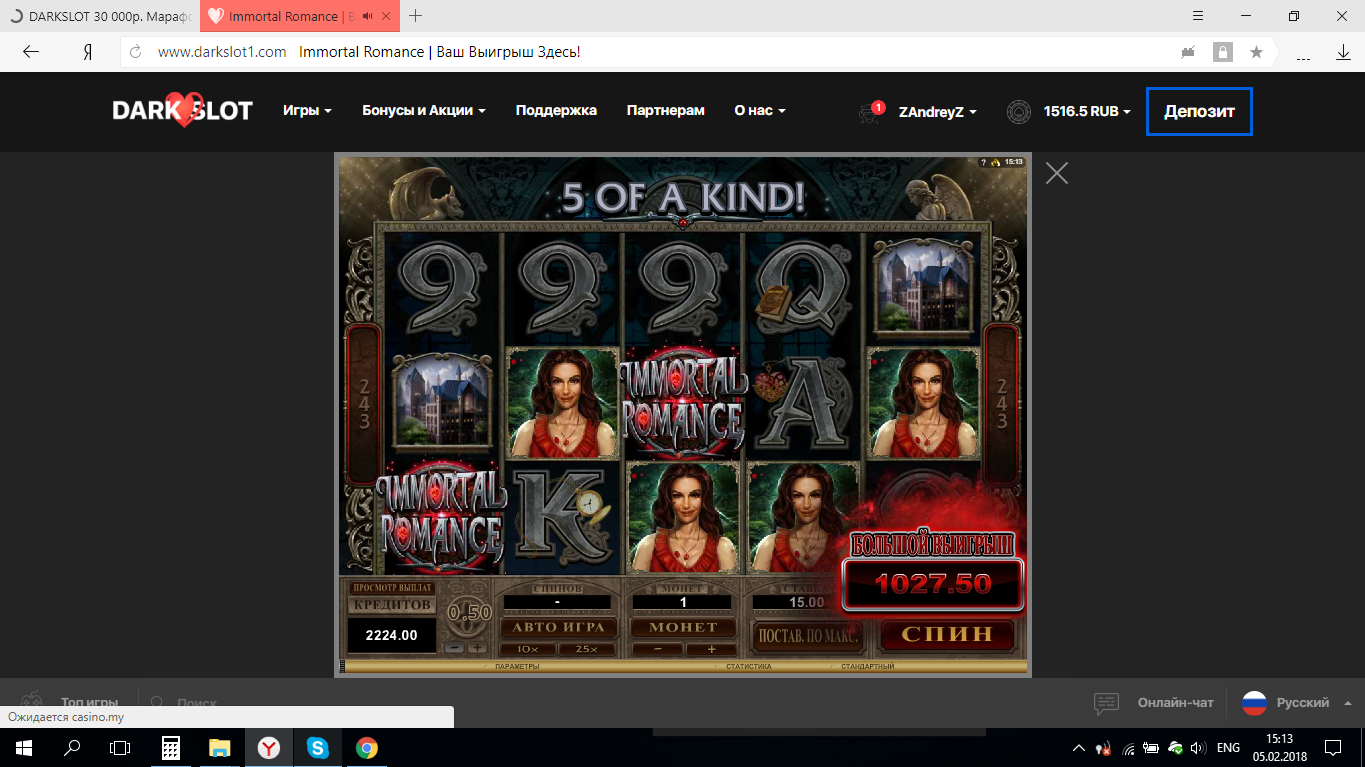Expand the О нас dropdown
Screen dimensions: 1365x767
(x=760, y=111)
